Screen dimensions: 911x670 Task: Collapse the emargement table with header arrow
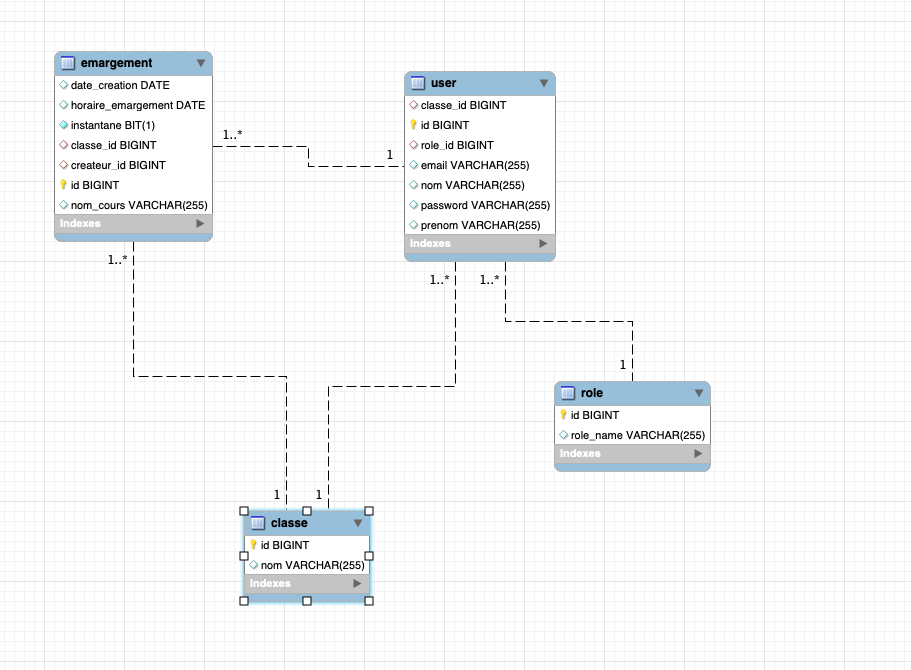(200, 63)
